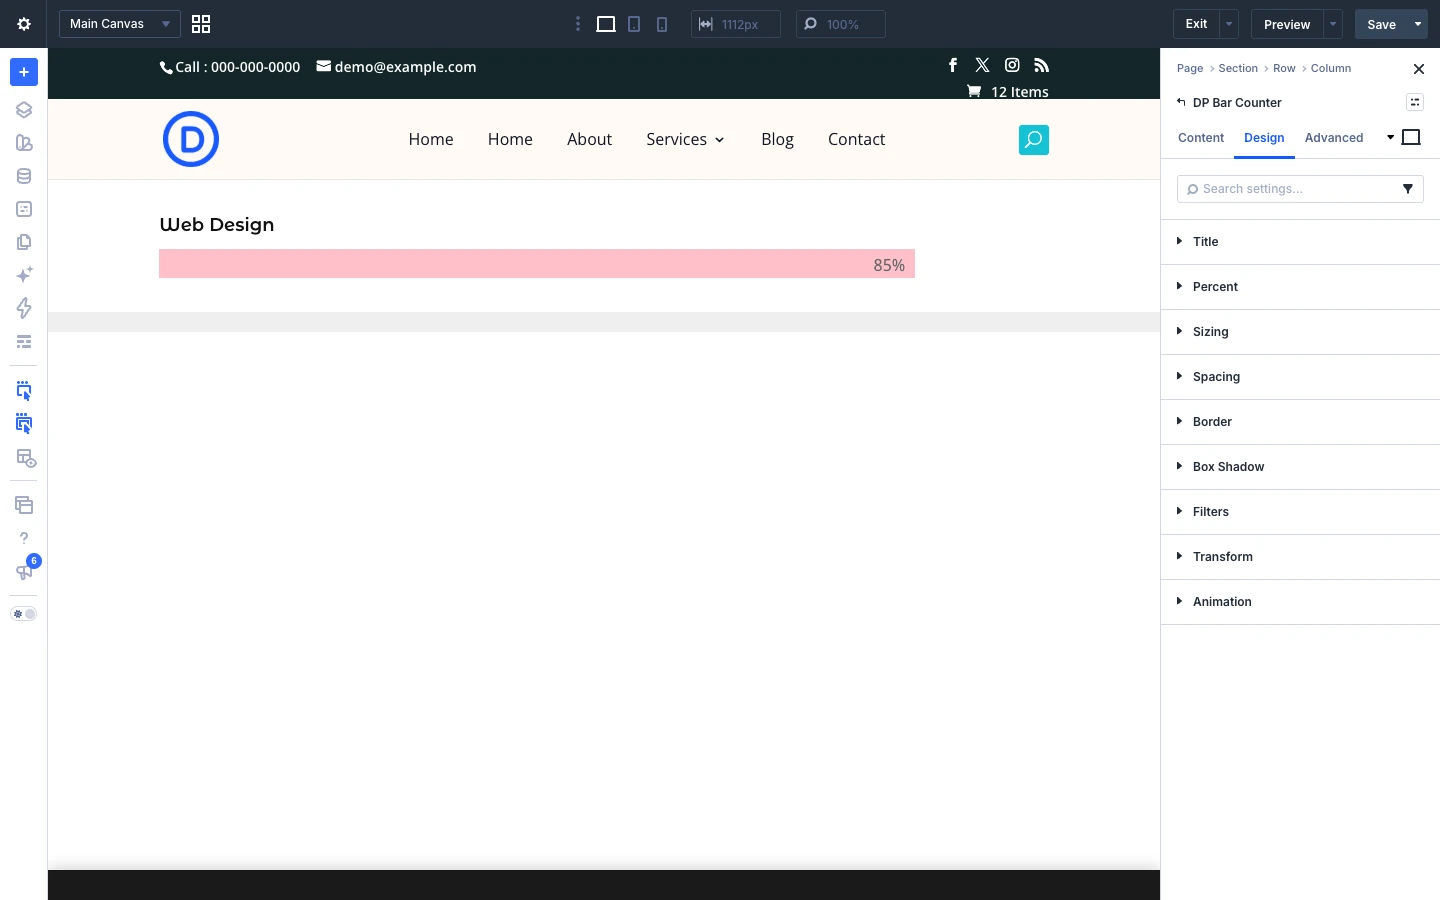This screenshot has width=1440, height=900.
Task: Click the boxed icon right of DP Bar Counter
Action: pyautogui.click(x=1415, y=102)
